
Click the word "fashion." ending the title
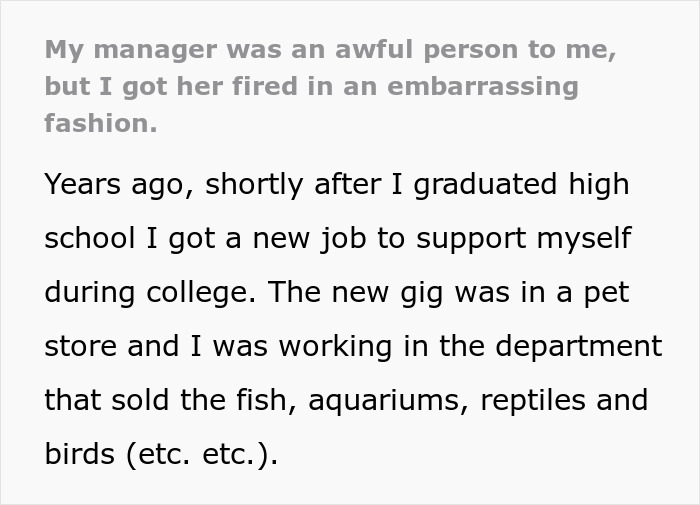(101, 123)
